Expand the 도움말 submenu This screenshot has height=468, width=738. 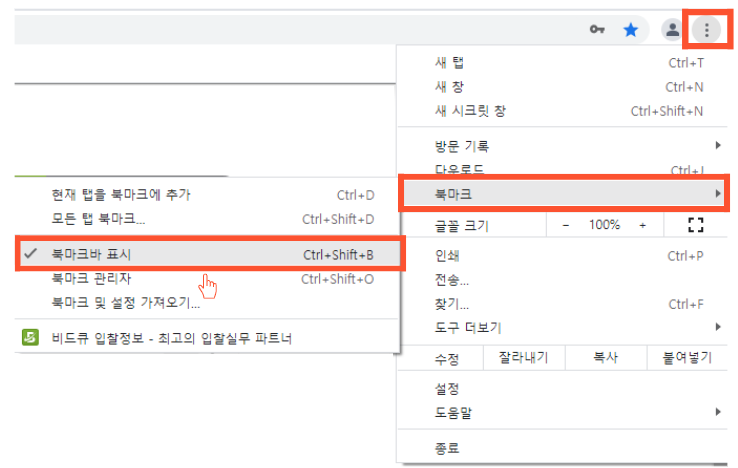tap(562, 412)
